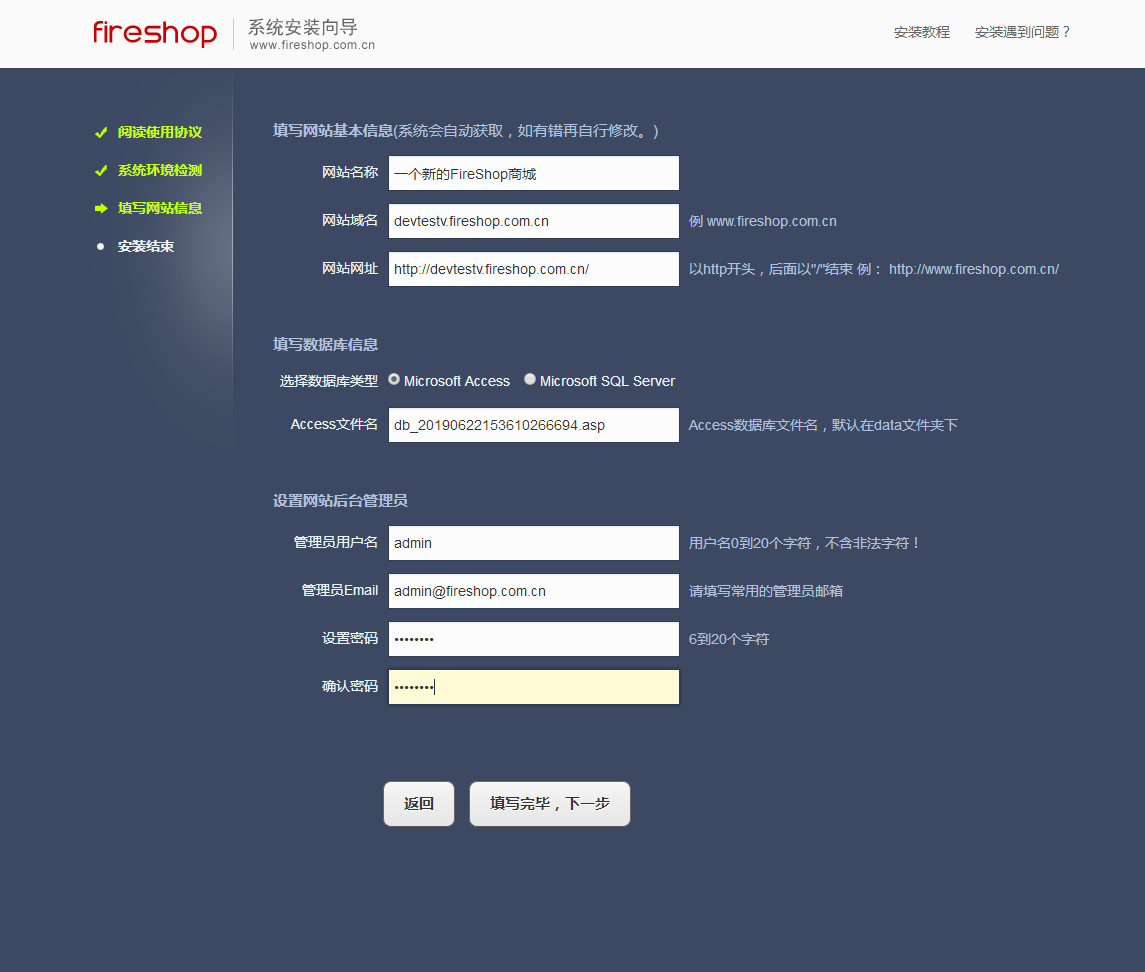
Task: Click the 网站域名 input field
Action: pyautogui.click(x=534, y=221)
